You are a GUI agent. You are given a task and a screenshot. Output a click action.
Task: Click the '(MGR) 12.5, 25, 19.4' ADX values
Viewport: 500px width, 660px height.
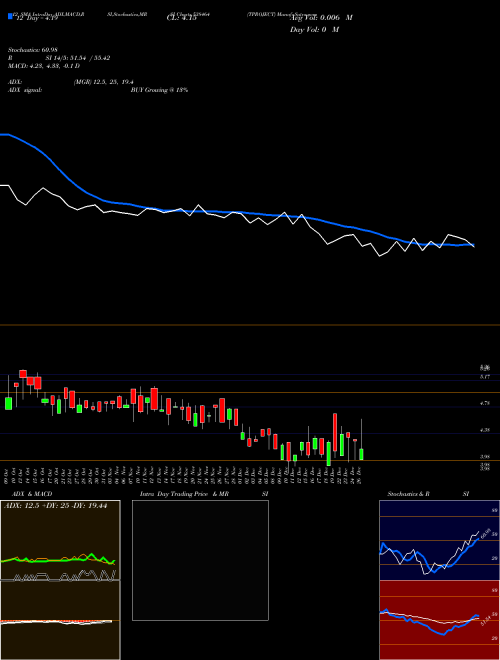[x=104, y=82]
